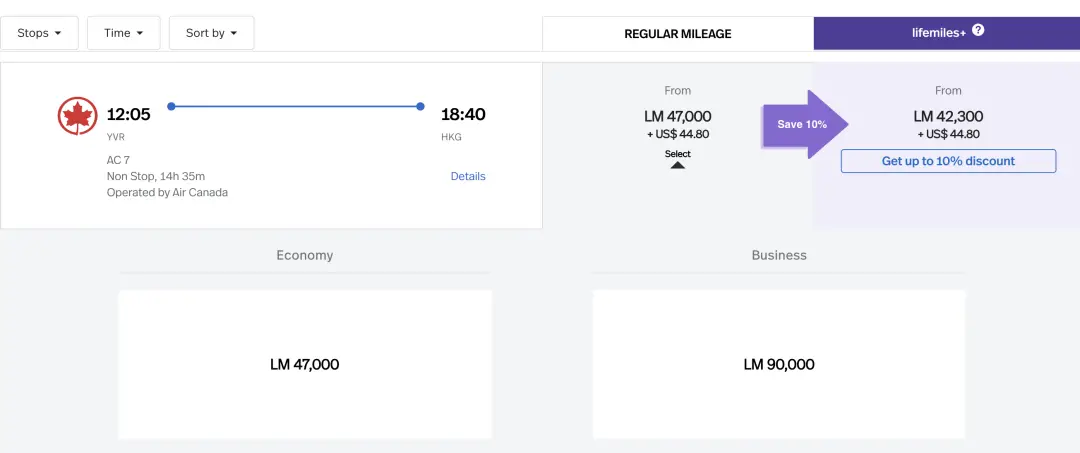Image resolution: width=1080 pixels, height=453 pixels.
Task: Click the 12:05 departure time
Action: point(128,114)
